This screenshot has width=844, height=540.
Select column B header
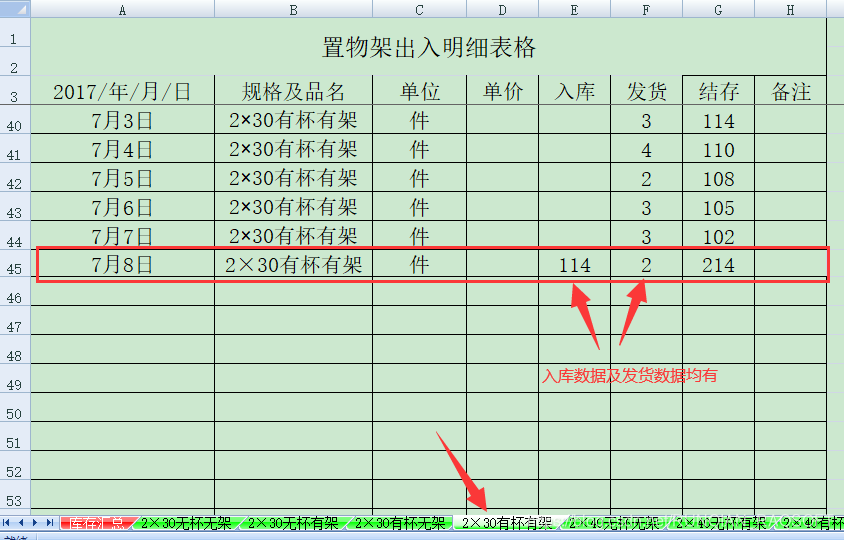coord(293,9)
